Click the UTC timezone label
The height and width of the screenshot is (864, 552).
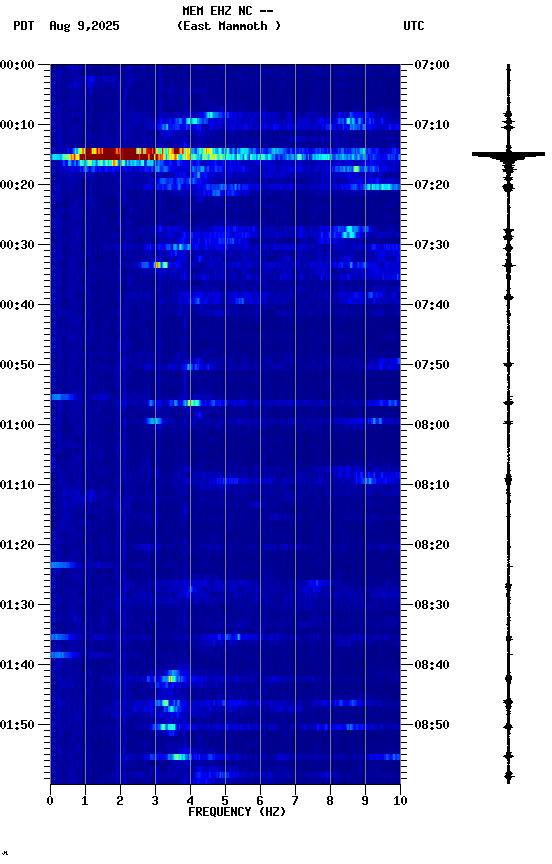click(414, 26)
